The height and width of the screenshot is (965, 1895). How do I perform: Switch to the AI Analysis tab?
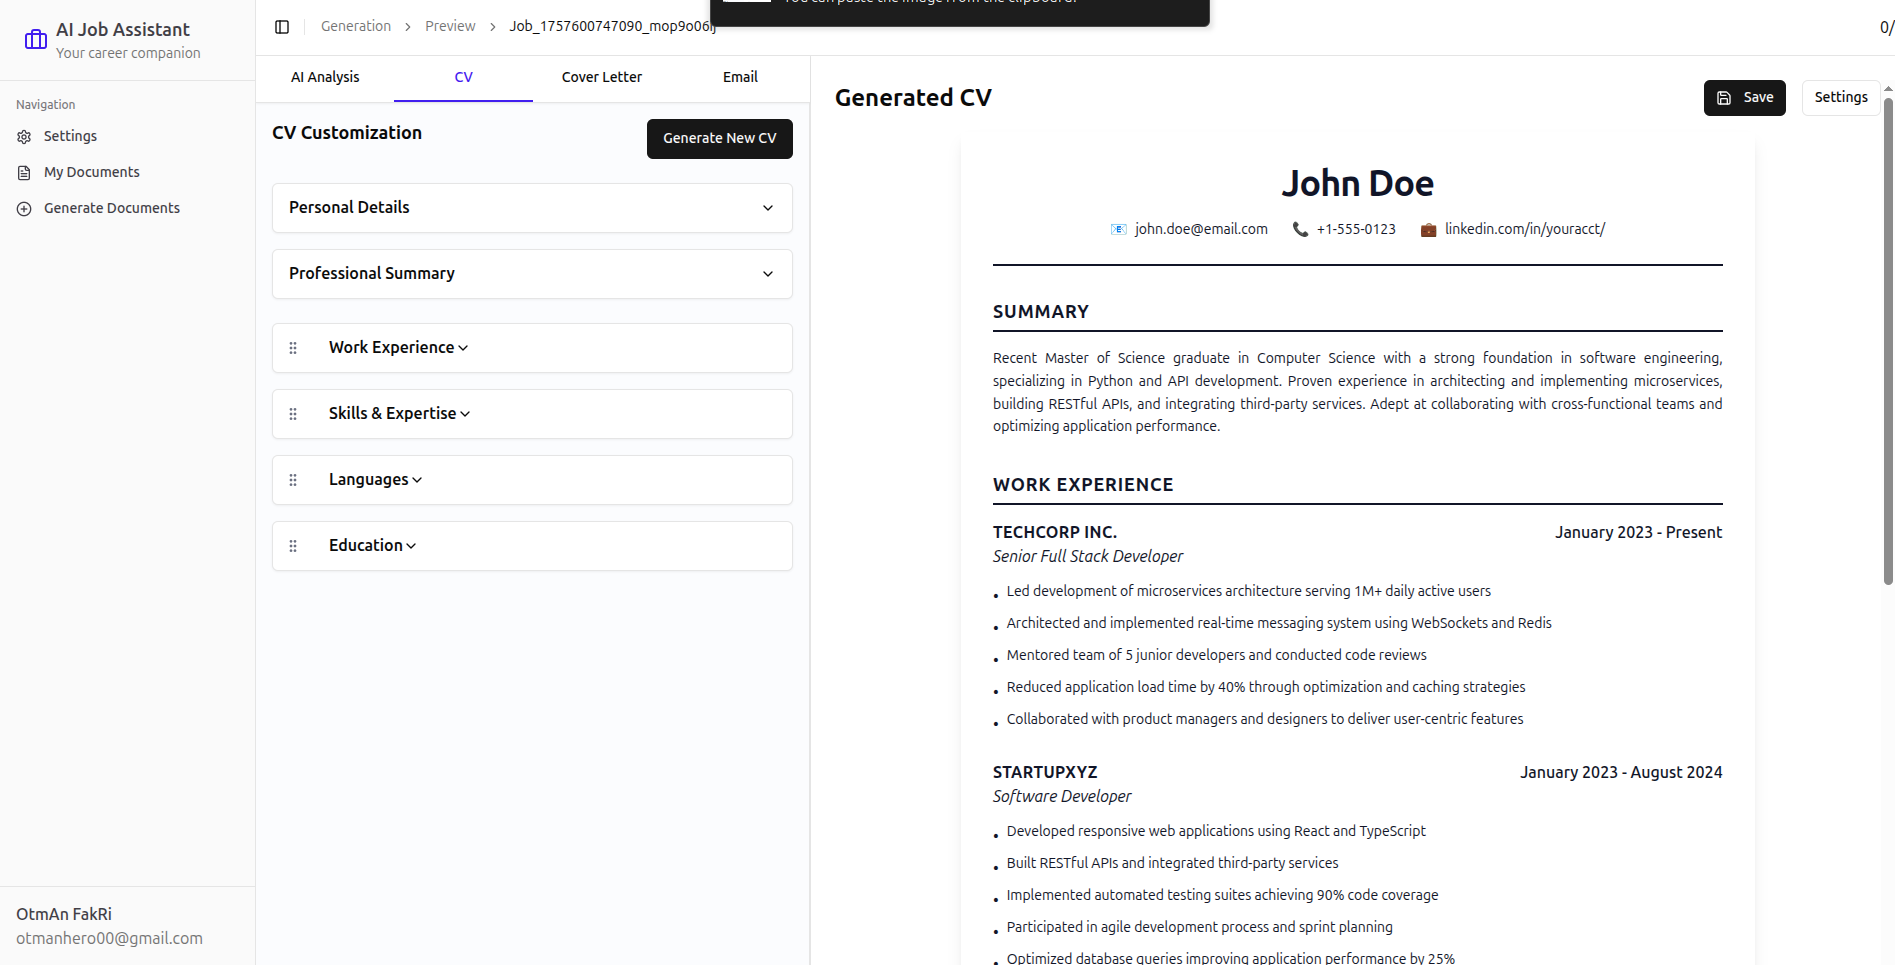click(325, 78)
